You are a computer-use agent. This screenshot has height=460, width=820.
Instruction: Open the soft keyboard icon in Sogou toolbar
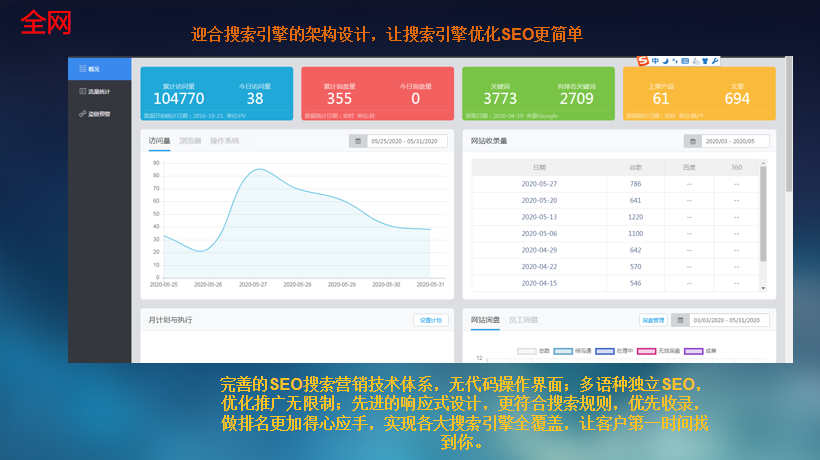click(x=685, y=61)
